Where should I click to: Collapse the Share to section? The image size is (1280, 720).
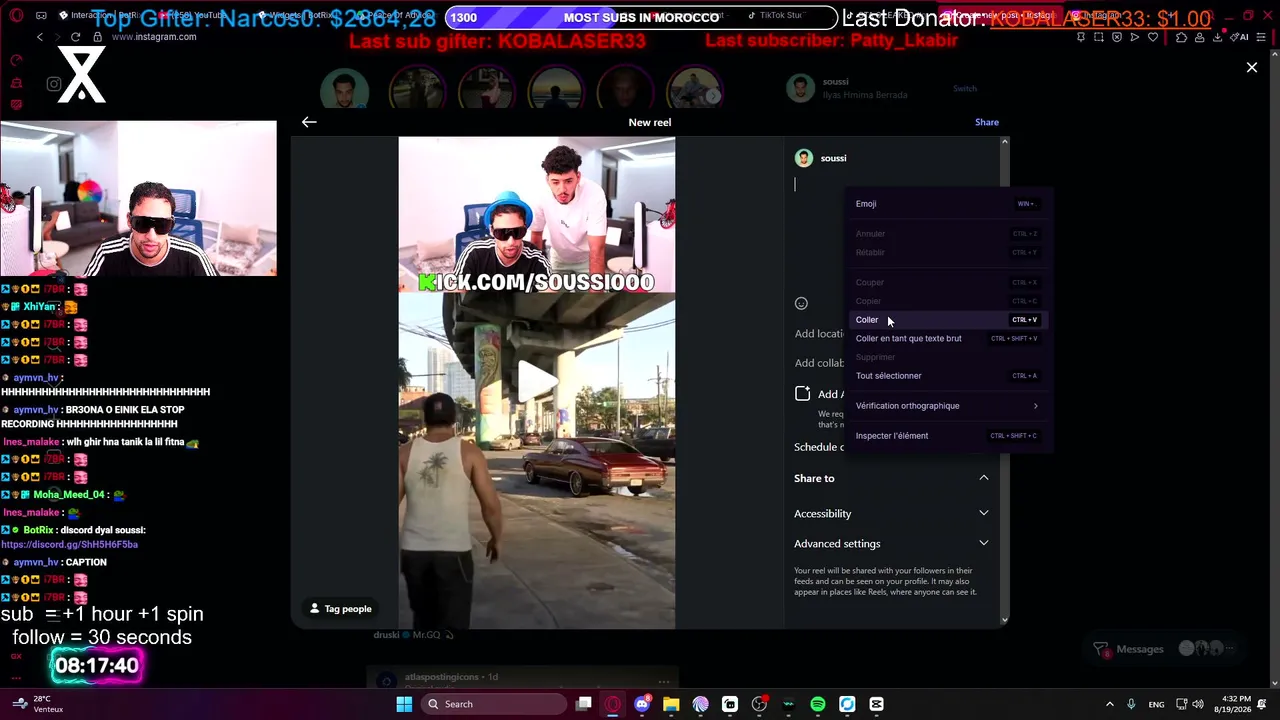(x=891, y=478)
